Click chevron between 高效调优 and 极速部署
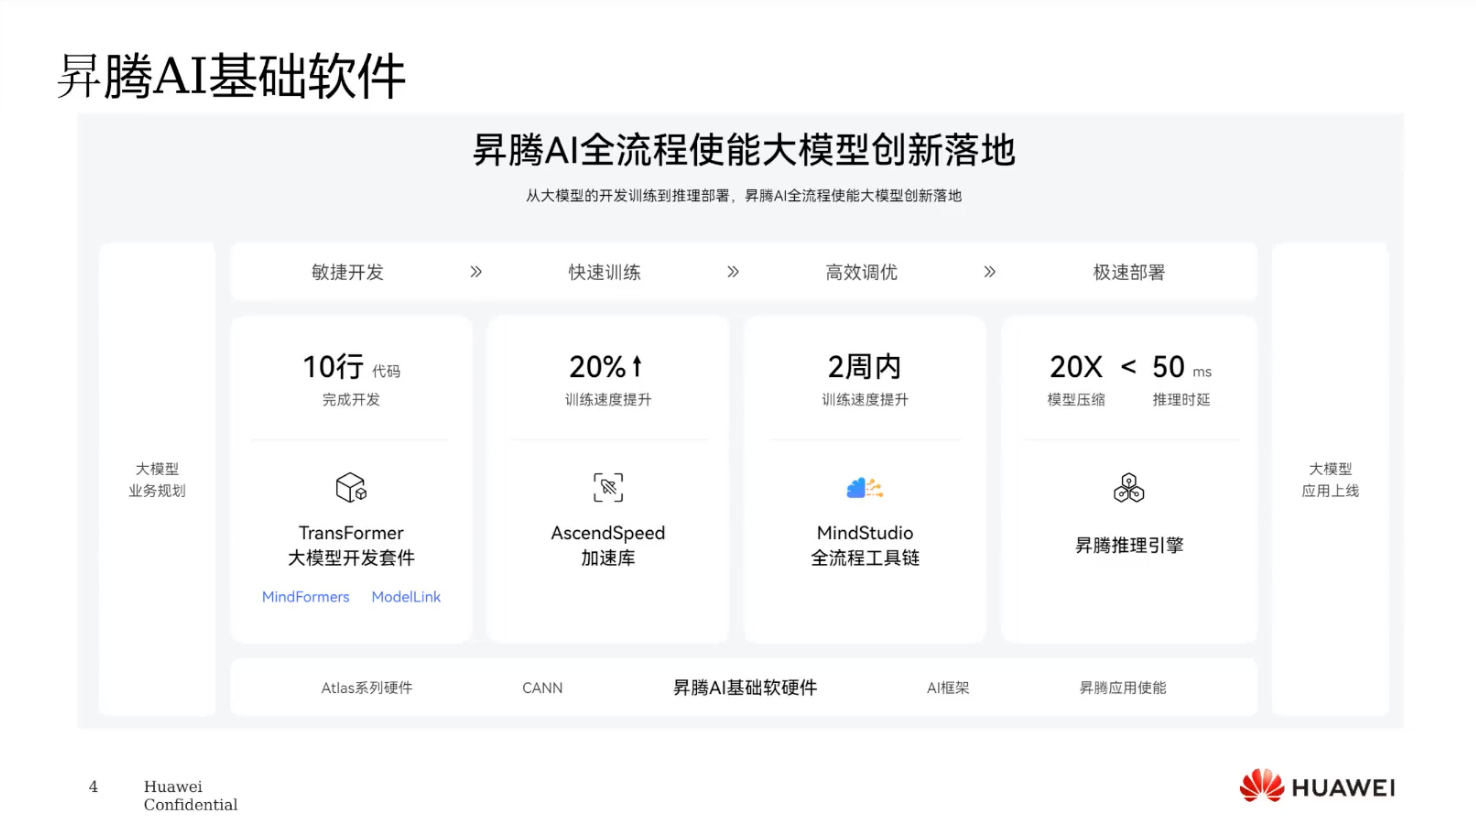 click(x=990, y=272)
